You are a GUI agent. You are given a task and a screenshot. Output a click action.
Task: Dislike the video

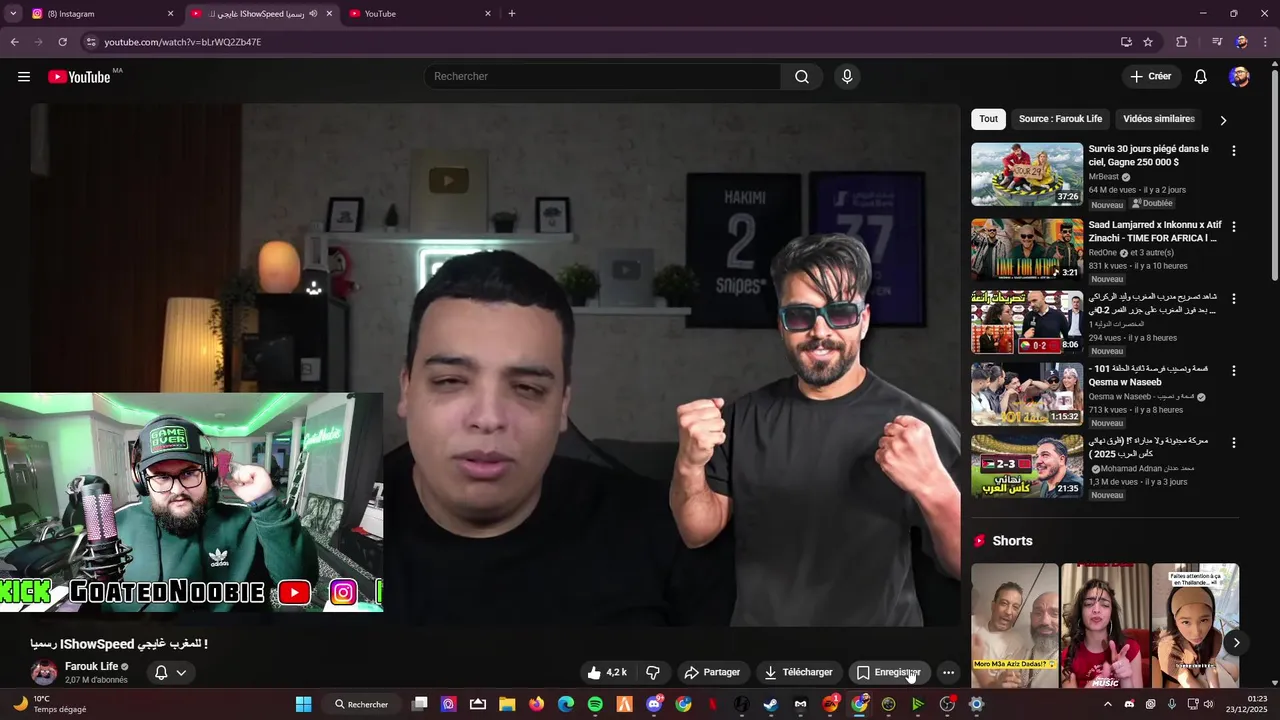653,673
